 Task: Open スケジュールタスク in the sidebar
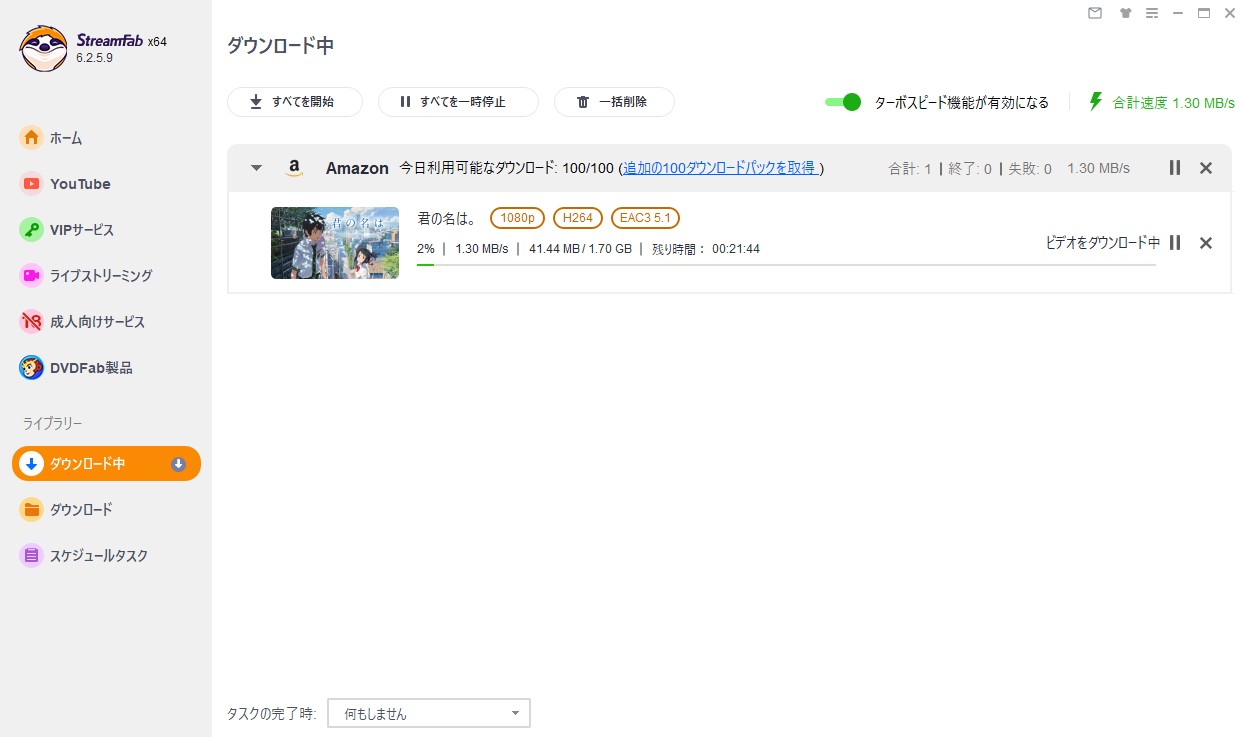pos(98,556)
